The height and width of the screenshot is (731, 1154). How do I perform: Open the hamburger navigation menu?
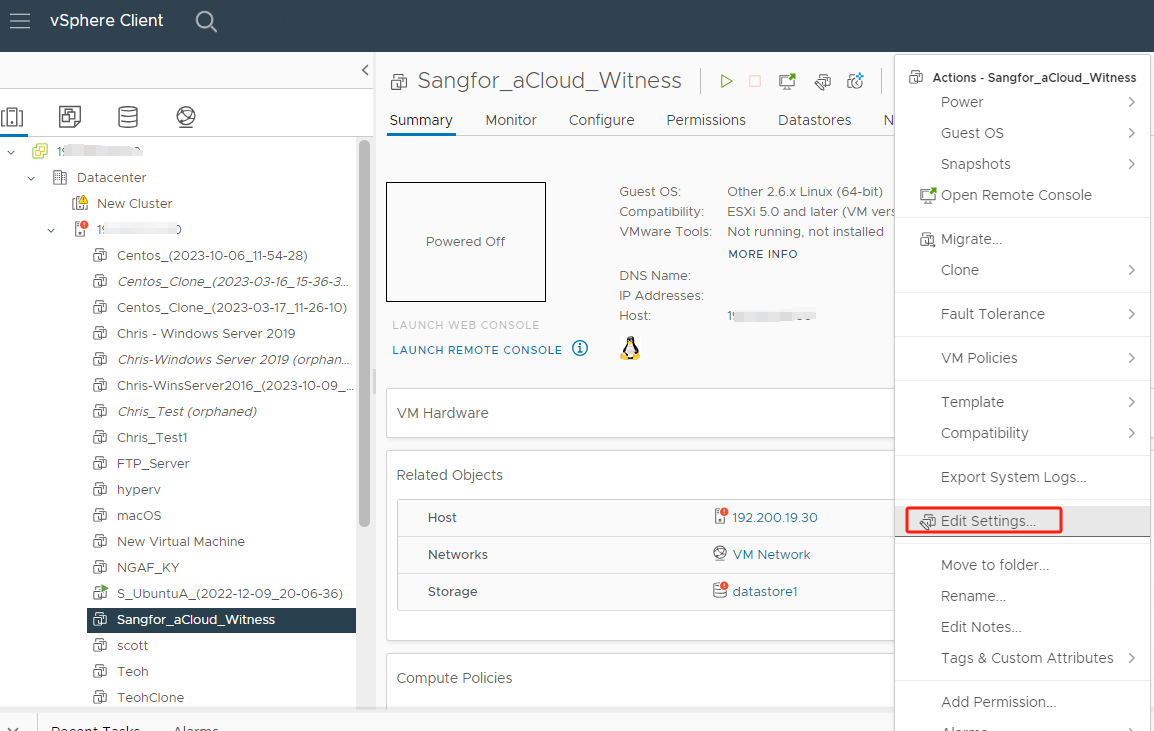pos(20,21)
